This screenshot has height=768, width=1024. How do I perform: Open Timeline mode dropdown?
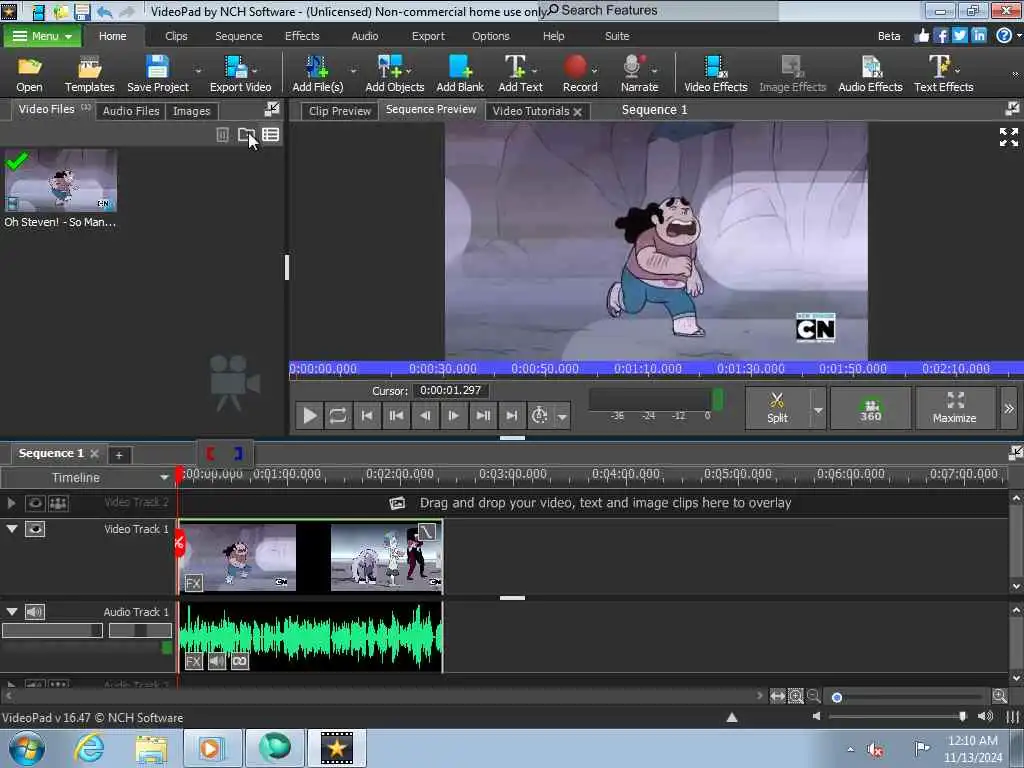pos(164,478)
